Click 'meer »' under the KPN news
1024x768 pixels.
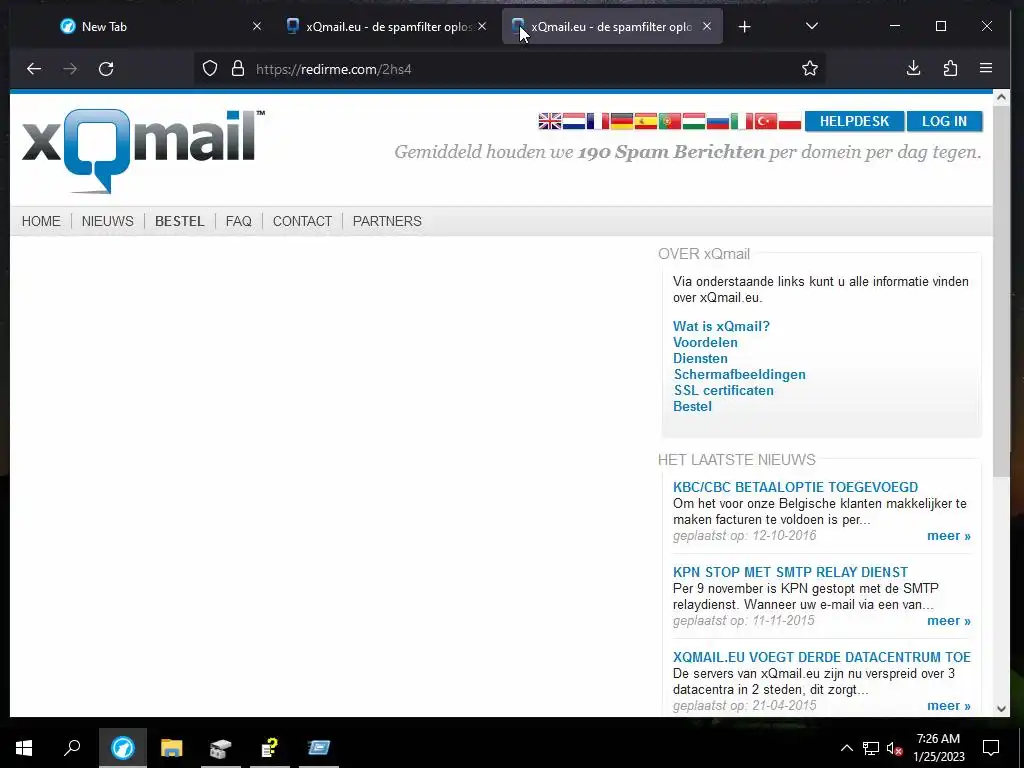(x=949, y=621)
